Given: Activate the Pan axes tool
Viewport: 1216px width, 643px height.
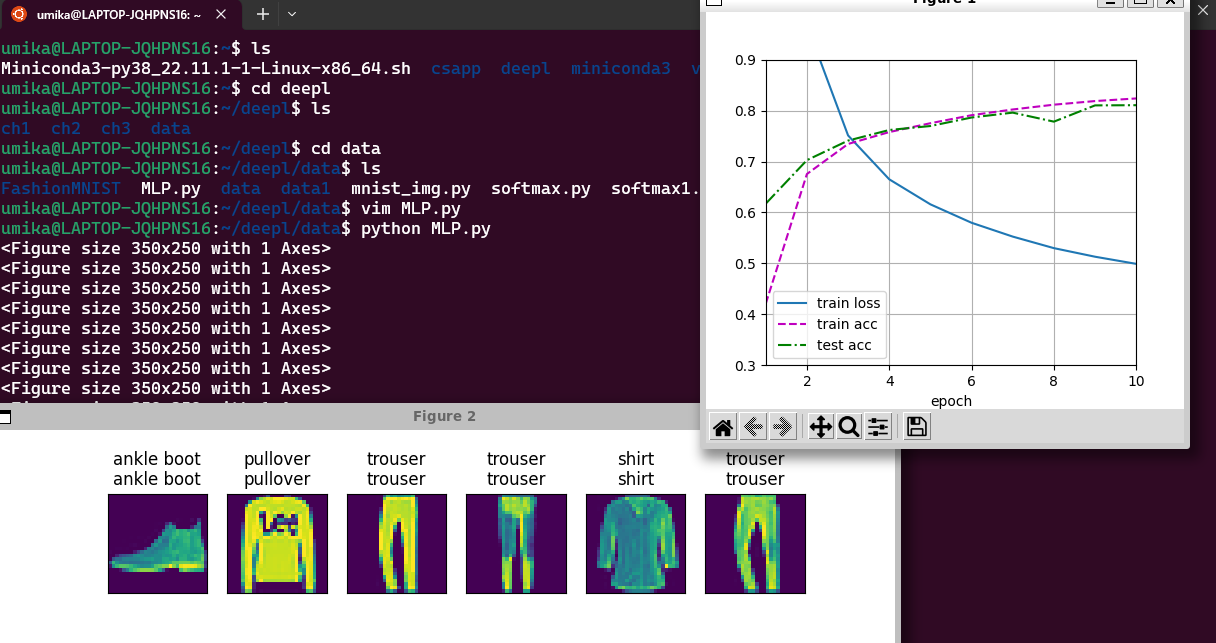Looking at the screenshot, I should pyautogui.click(x=820, y=428).
